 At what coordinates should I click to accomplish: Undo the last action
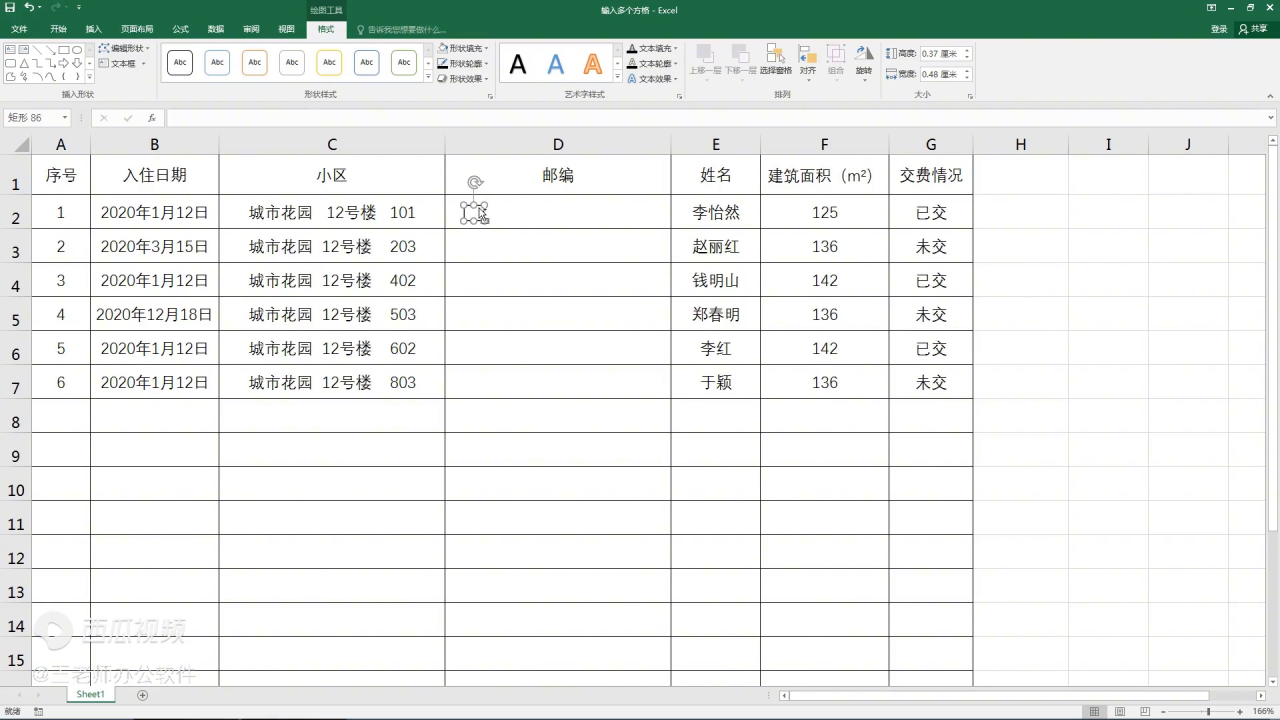[x=29, y=8]
